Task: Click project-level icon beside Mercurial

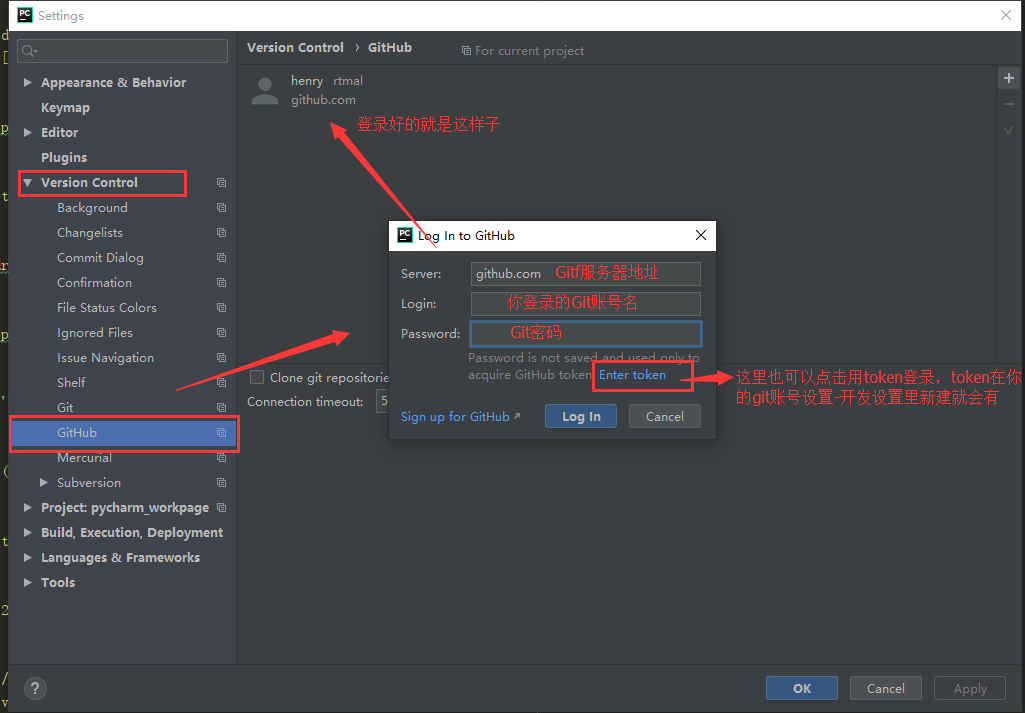Action: [x=222, y=457]
